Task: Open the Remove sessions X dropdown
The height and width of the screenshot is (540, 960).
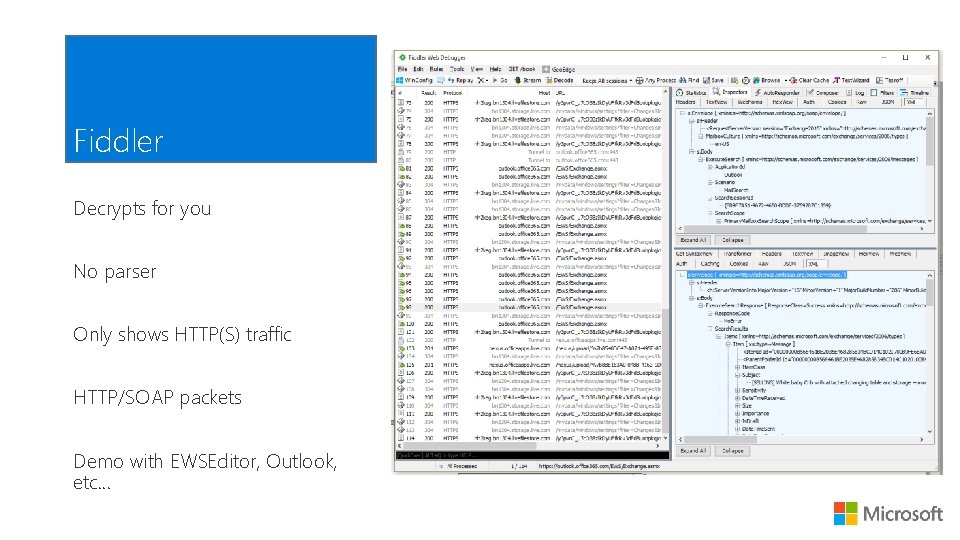Action: click(x=482, y=80)
